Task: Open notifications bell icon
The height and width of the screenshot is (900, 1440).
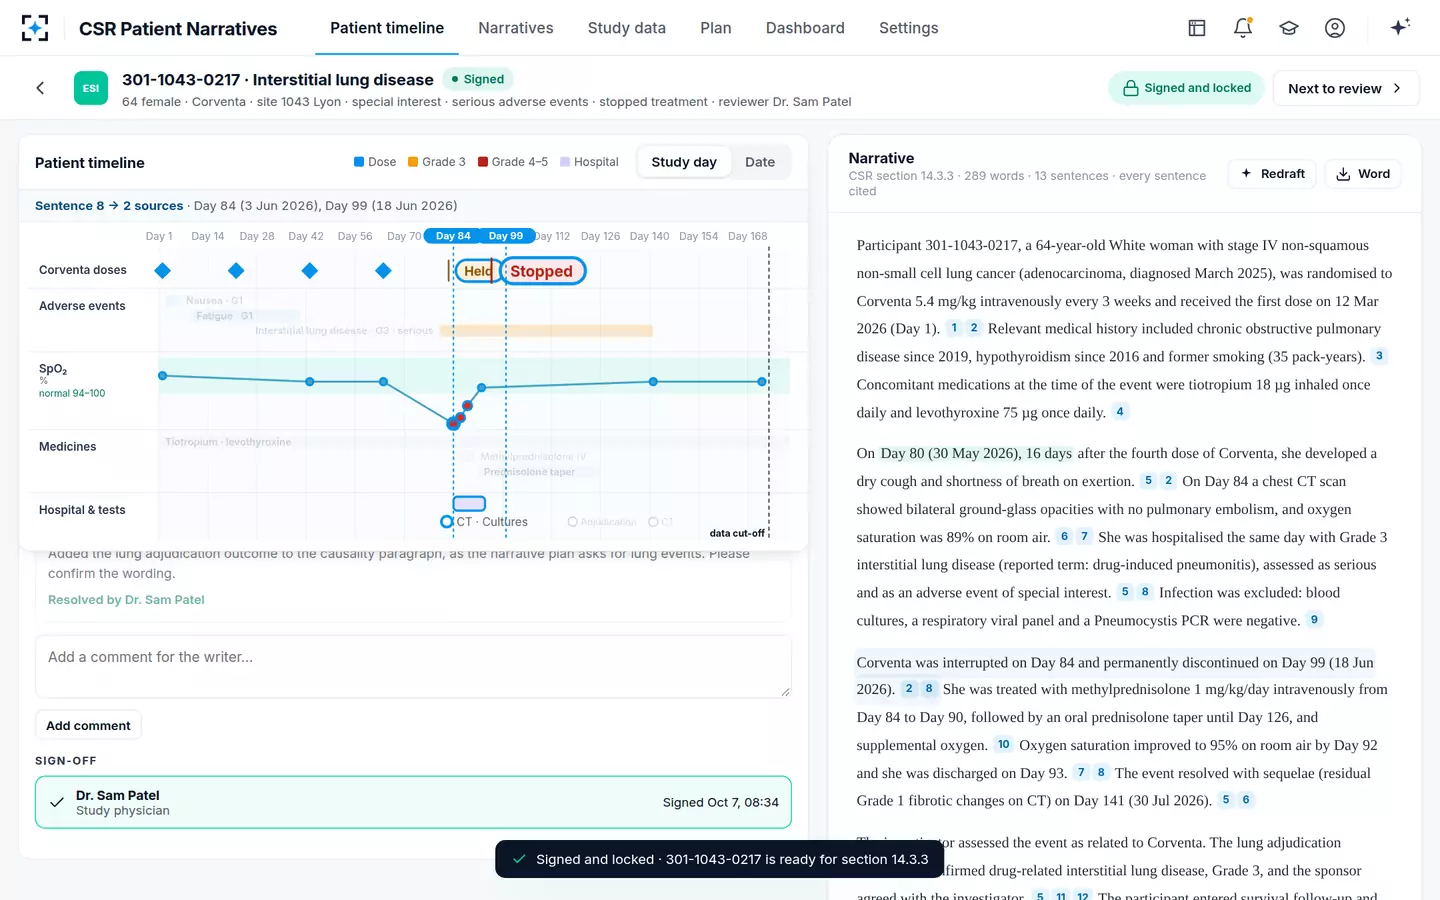Action: pos(1243,28)
